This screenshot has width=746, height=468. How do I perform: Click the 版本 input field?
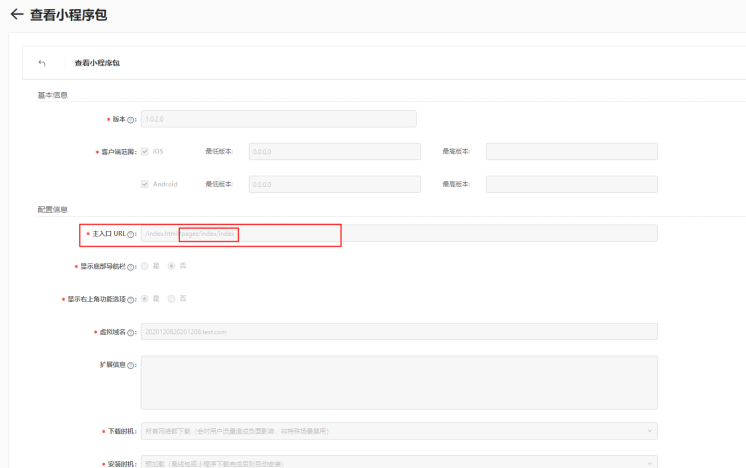(278, 119)
